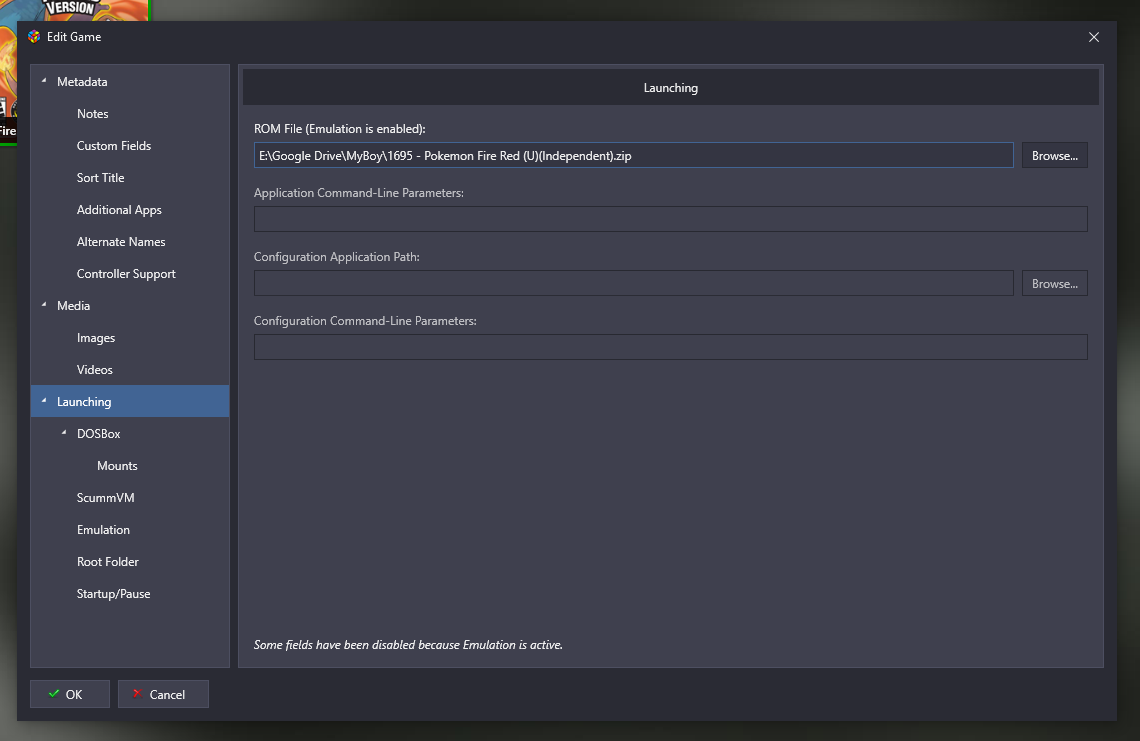Browse for the ROM file
Screen dimensions: 1140x741
[1054, 156]
